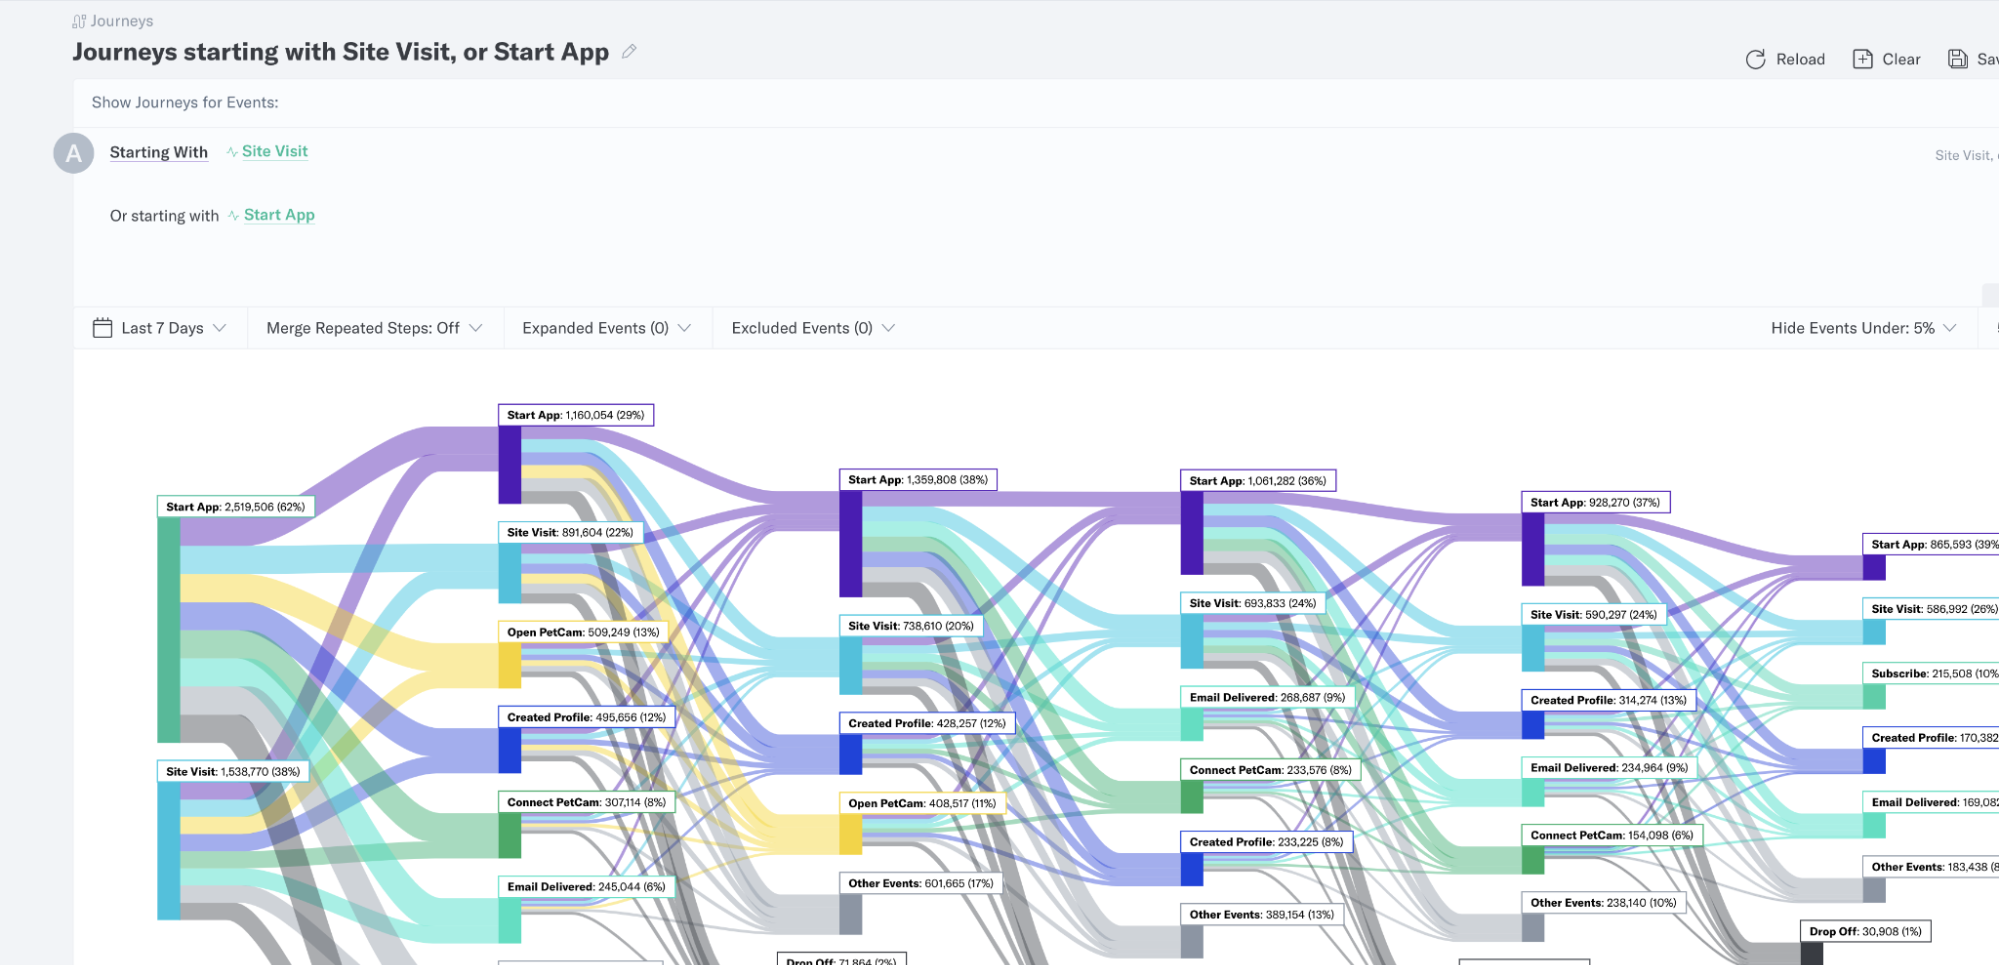Click the blue Site Visit first-step bar
The image size is (1999, 966).
pyautogui.click(x=168, y=851)
